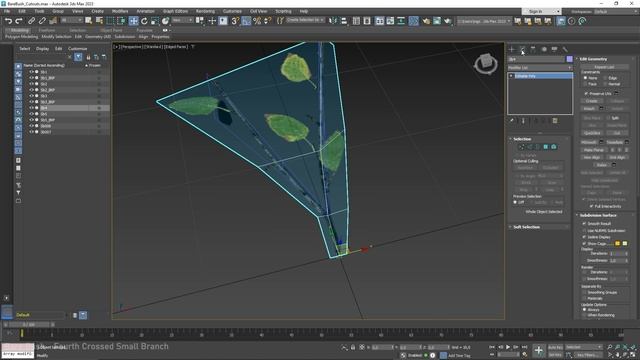Click the Repeat Last button

click(604, 67)
